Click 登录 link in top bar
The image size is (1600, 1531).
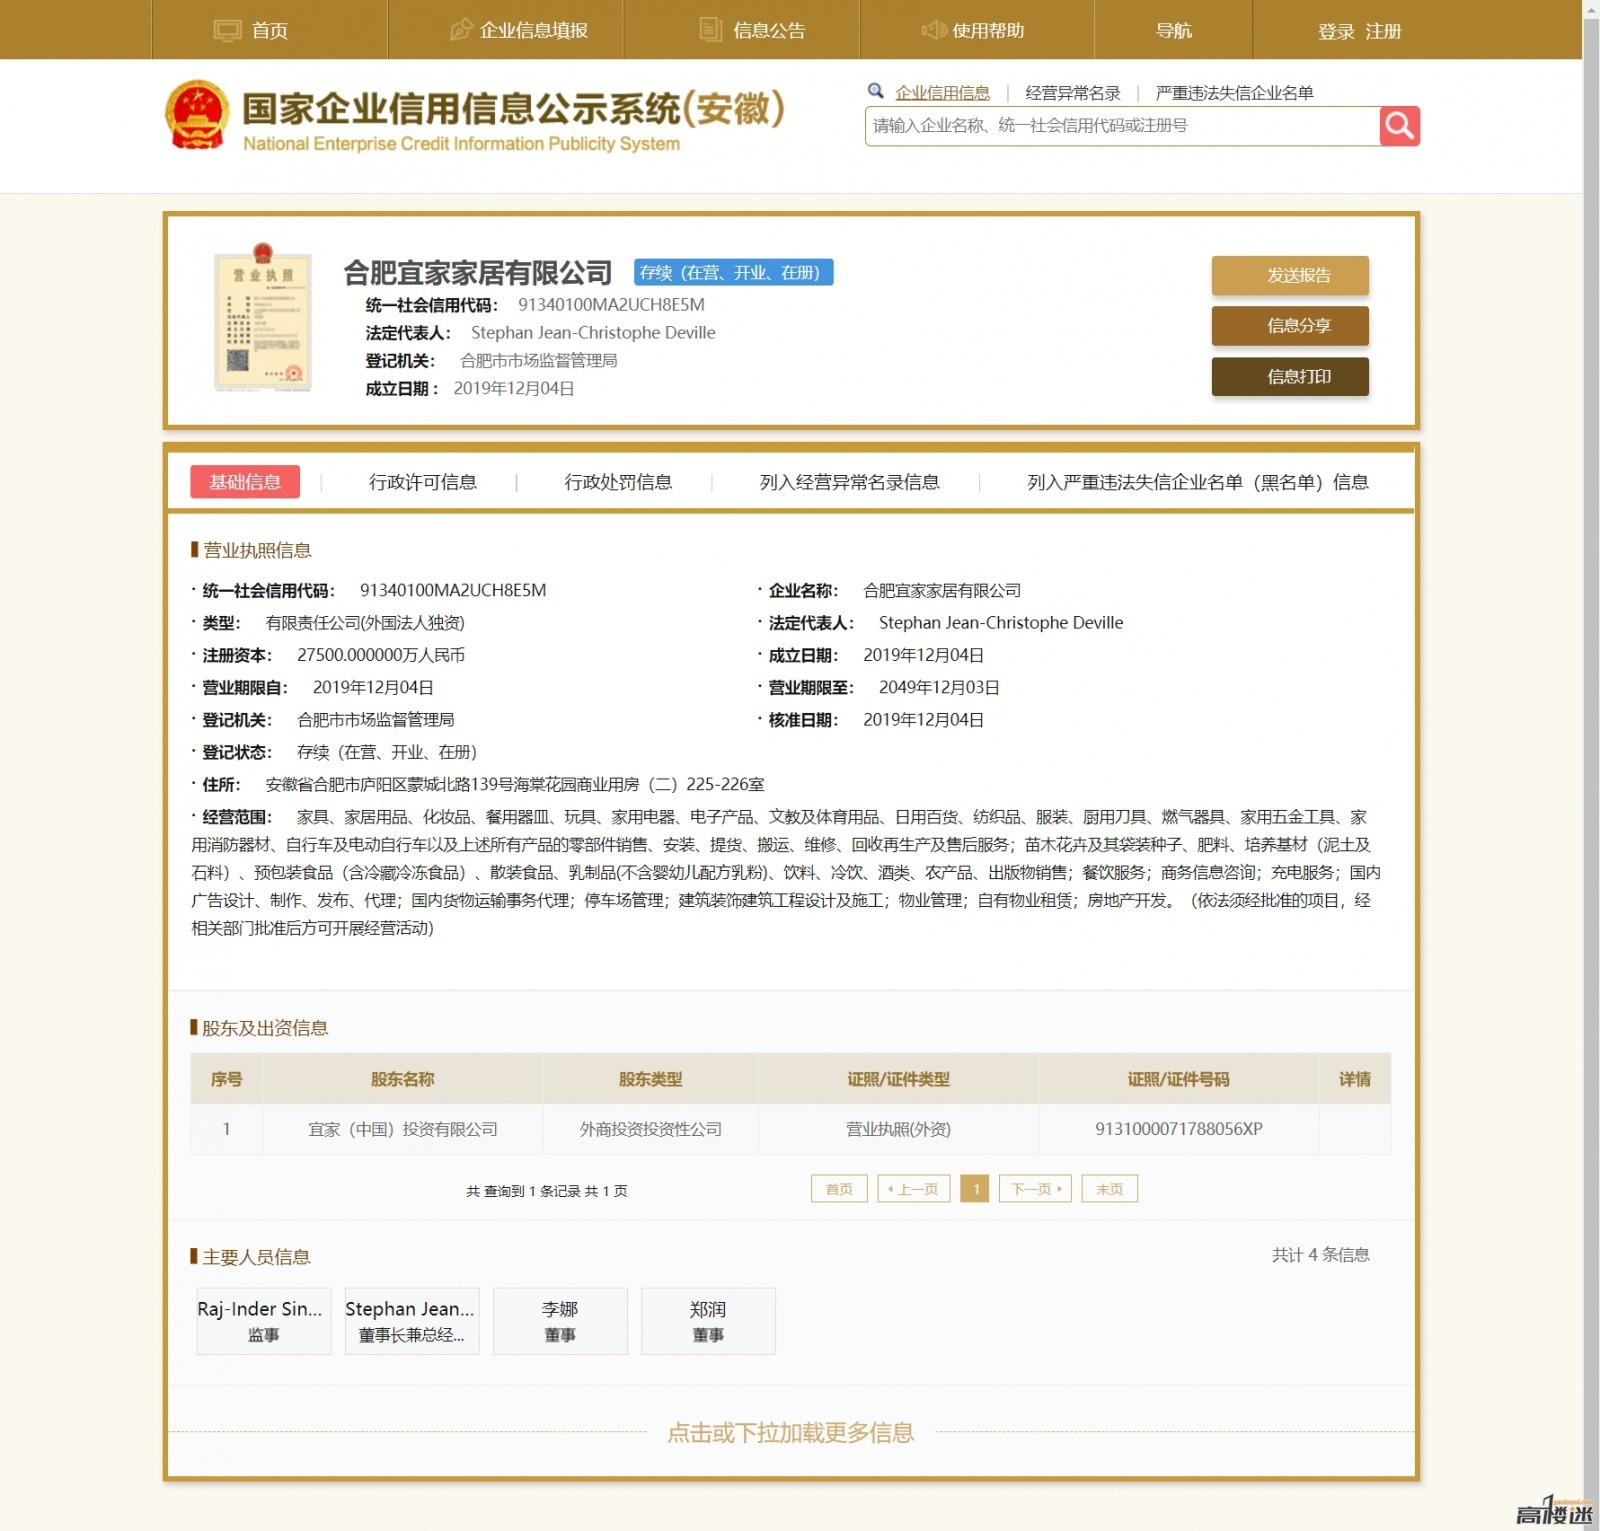coord(1336,32)
